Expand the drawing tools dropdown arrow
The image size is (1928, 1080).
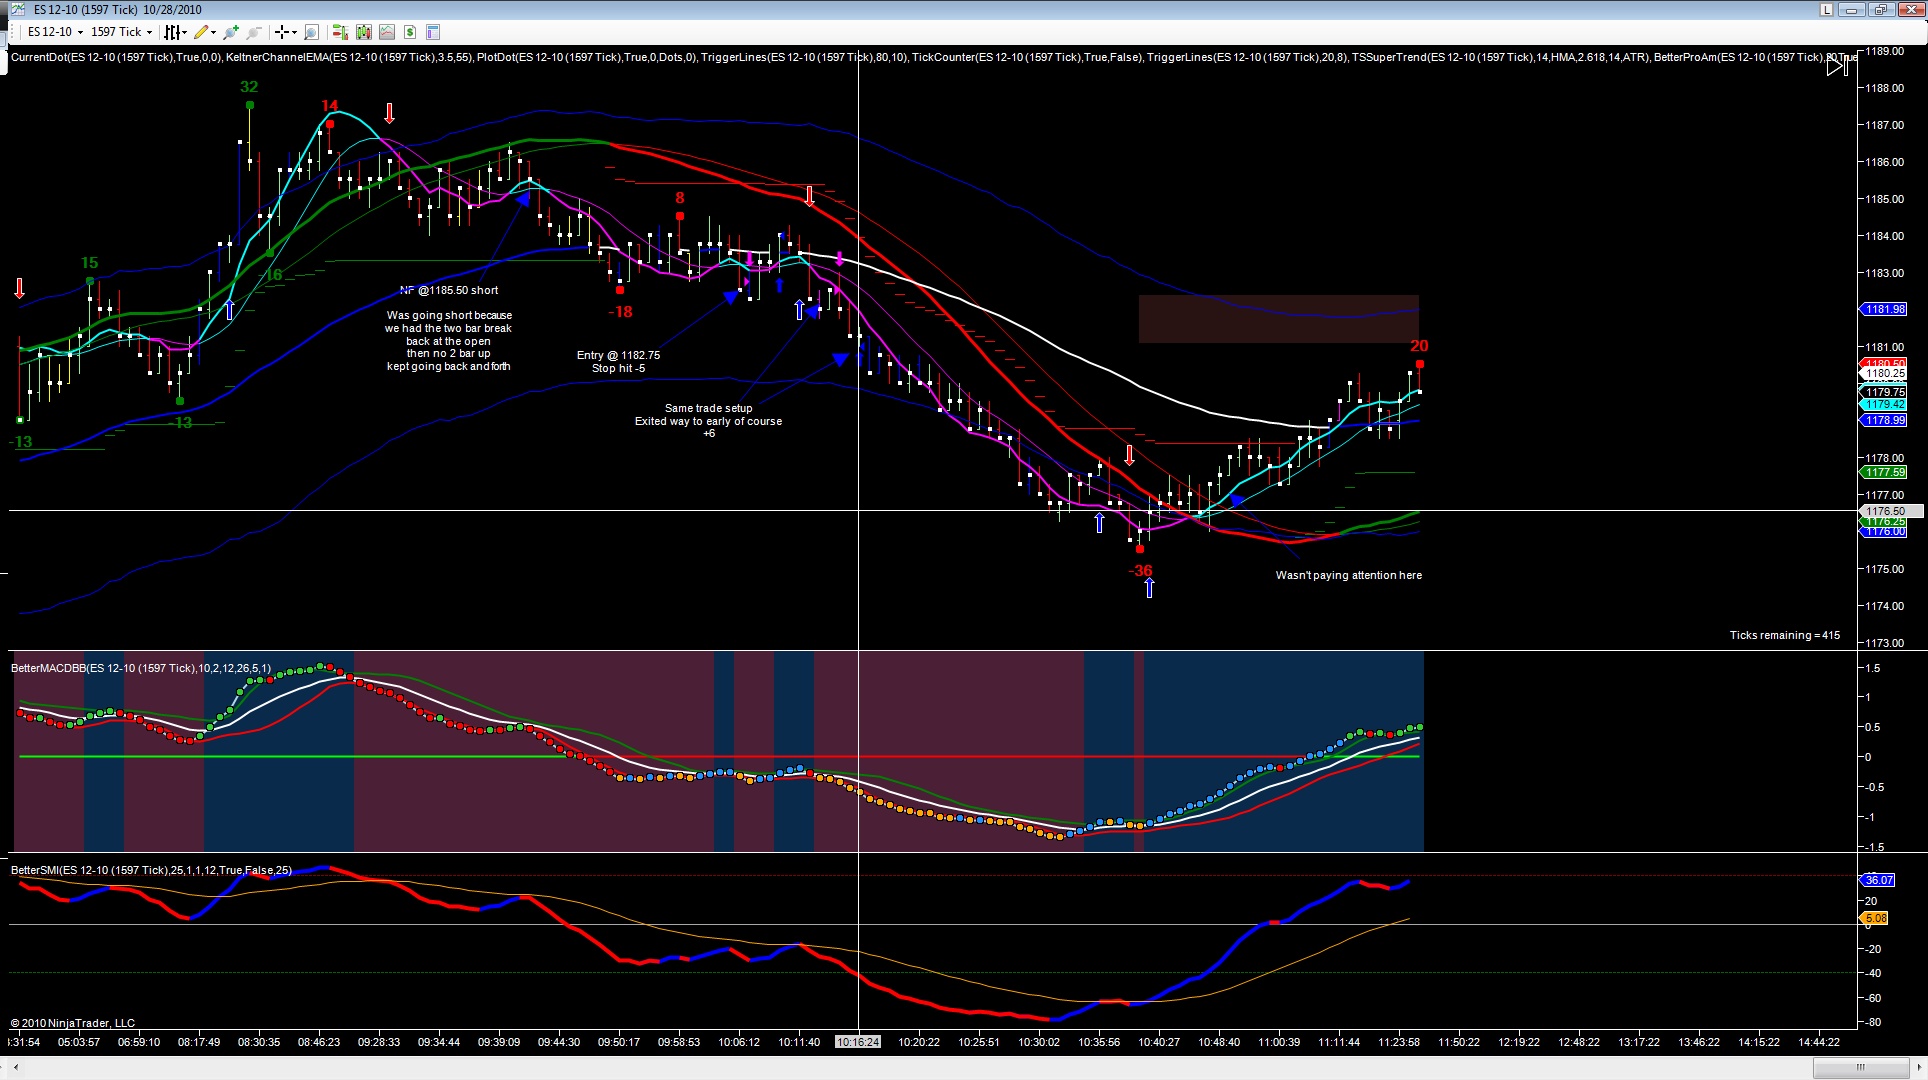(213, 32)
